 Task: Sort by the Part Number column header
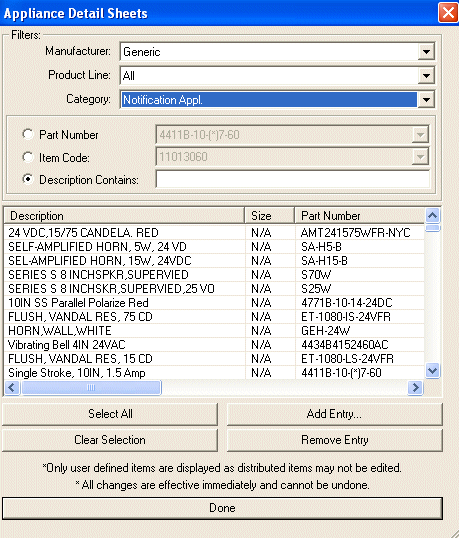click(x=359, y=216)
